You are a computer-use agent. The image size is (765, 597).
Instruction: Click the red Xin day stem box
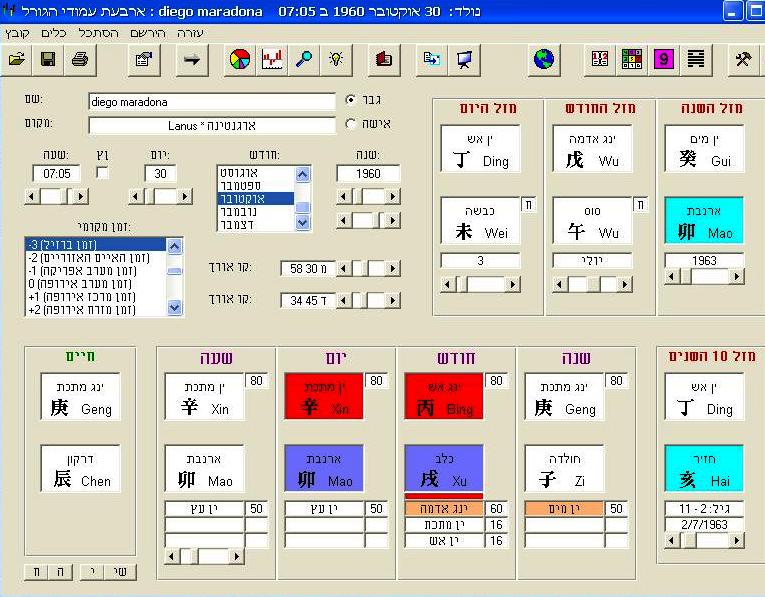(x=324, y=396)
